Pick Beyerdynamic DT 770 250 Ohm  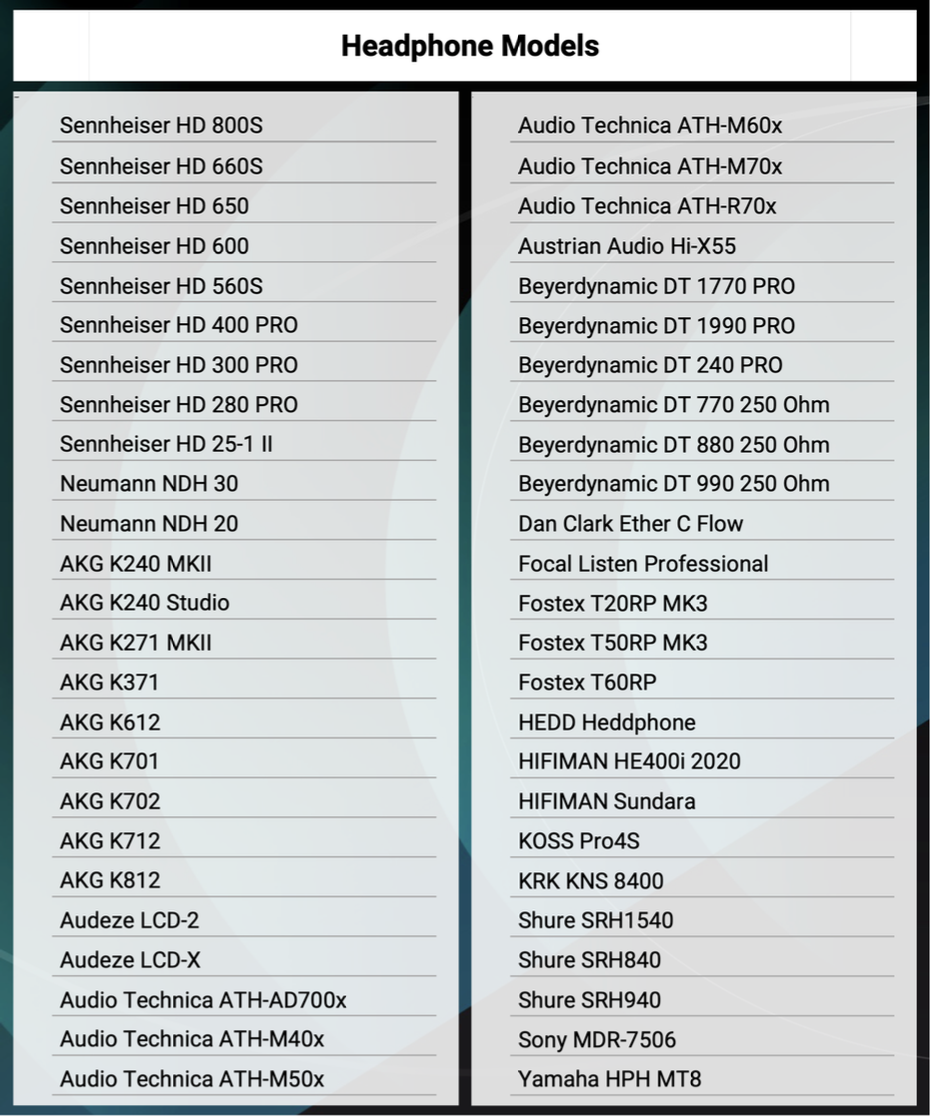(x=673, y=405)
